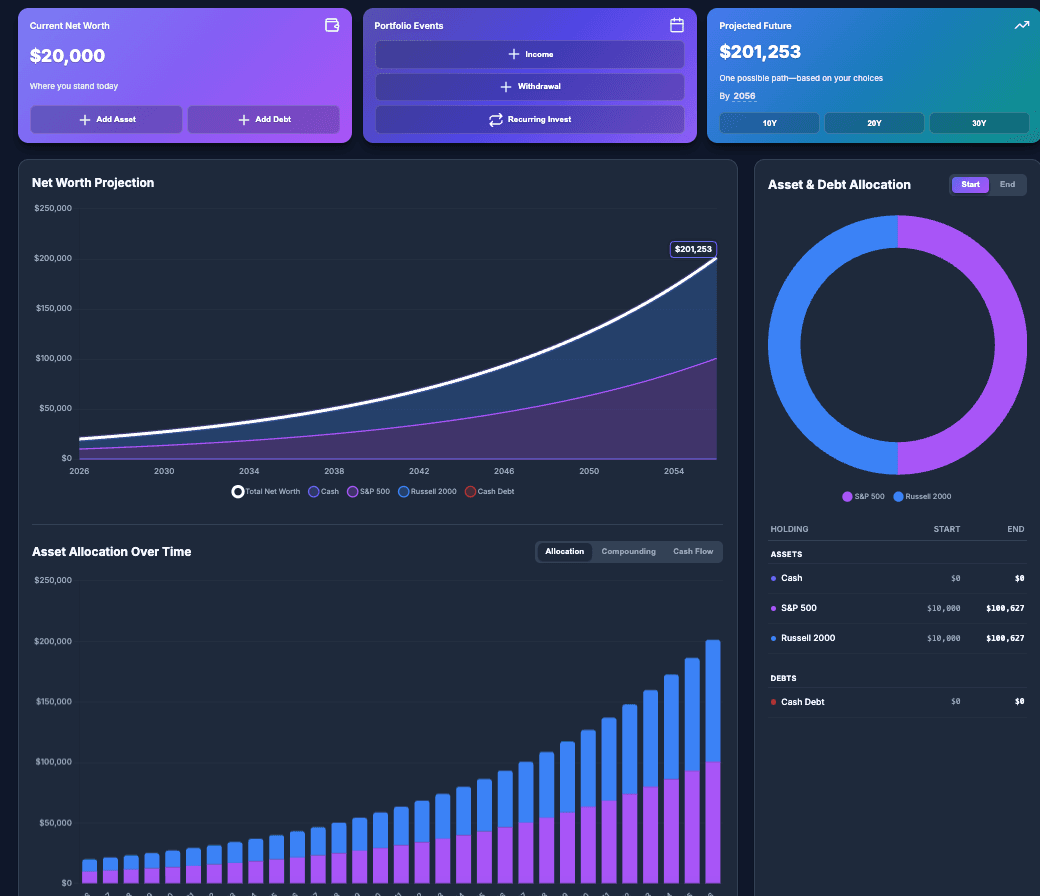The height and width of the screenshot is (896, 1040).
Task: Switch to the Compounding tab
Action: pos(628,551)
